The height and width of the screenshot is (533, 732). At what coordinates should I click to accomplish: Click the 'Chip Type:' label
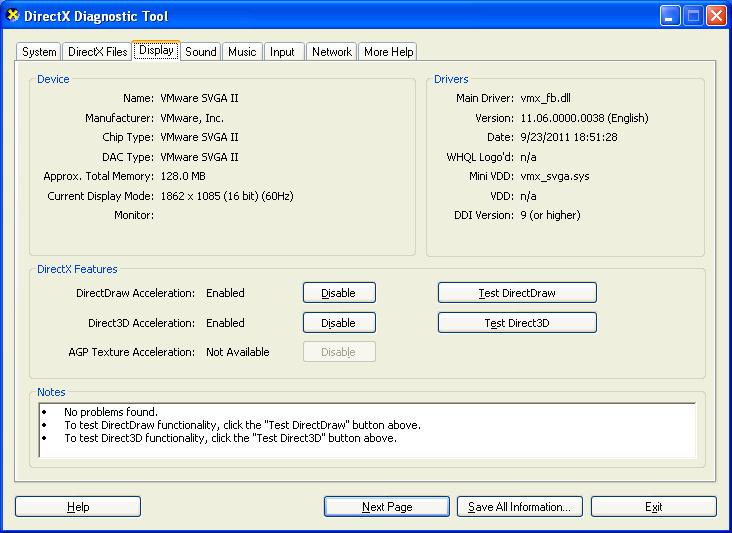128,137
